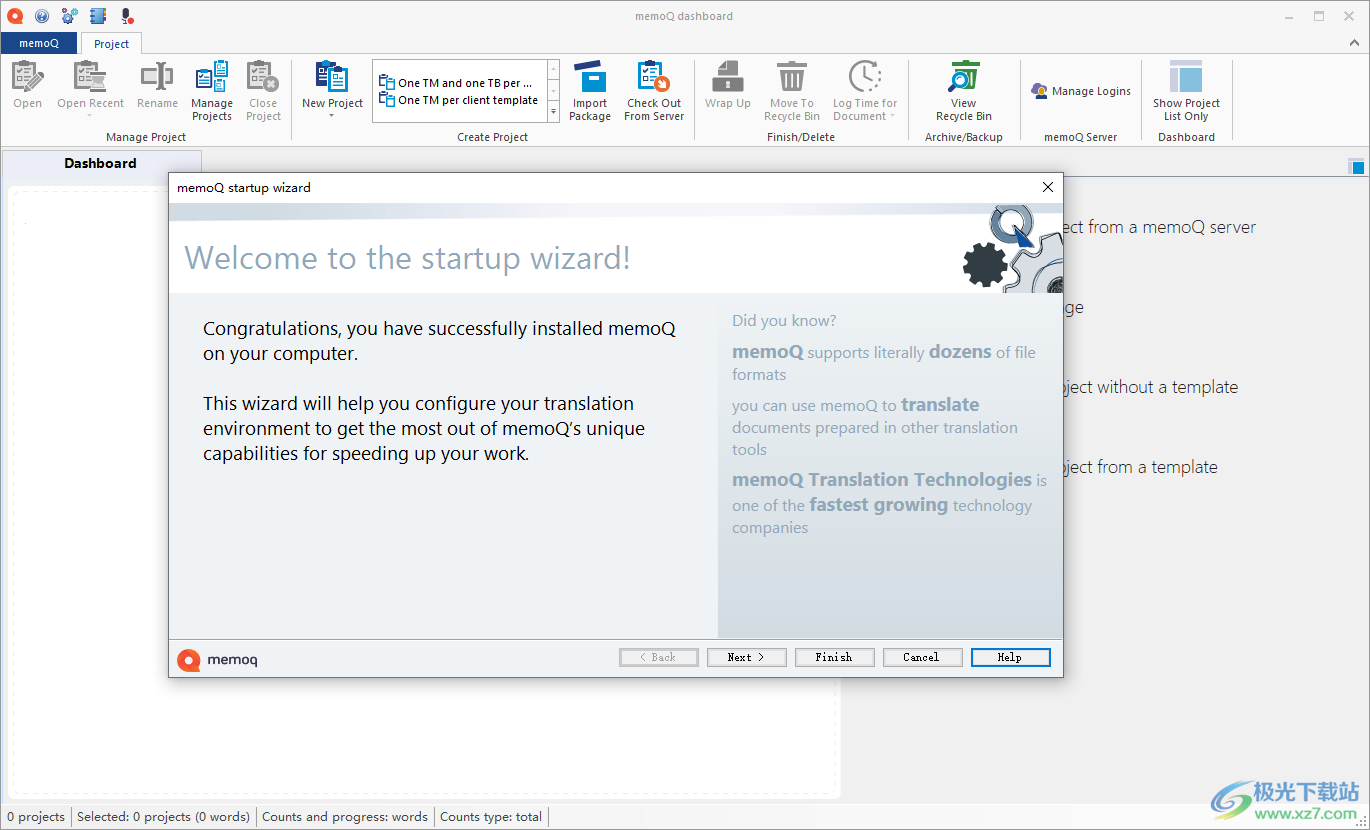Click the Wrap Up icon
This screenshot has height=830, width=1370.
(727, 90)
